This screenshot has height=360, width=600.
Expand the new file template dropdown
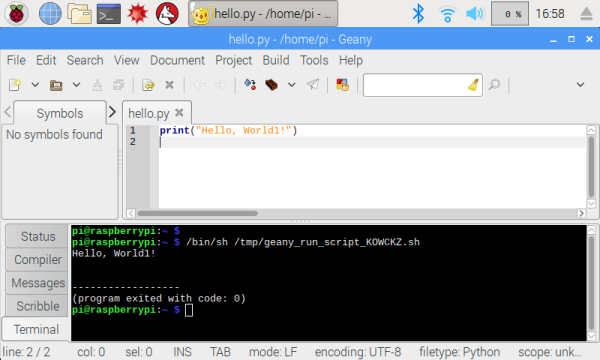pos(35,85)
